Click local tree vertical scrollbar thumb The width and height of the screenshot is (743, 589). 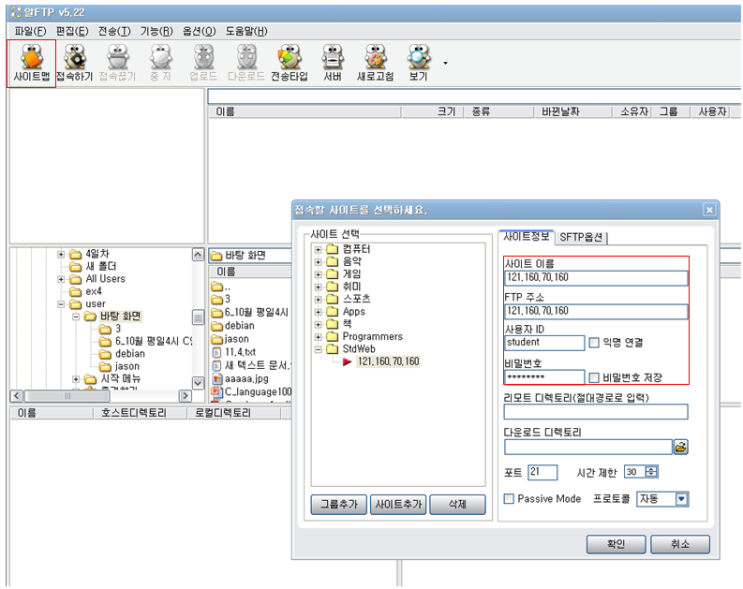tap(198, 317)
